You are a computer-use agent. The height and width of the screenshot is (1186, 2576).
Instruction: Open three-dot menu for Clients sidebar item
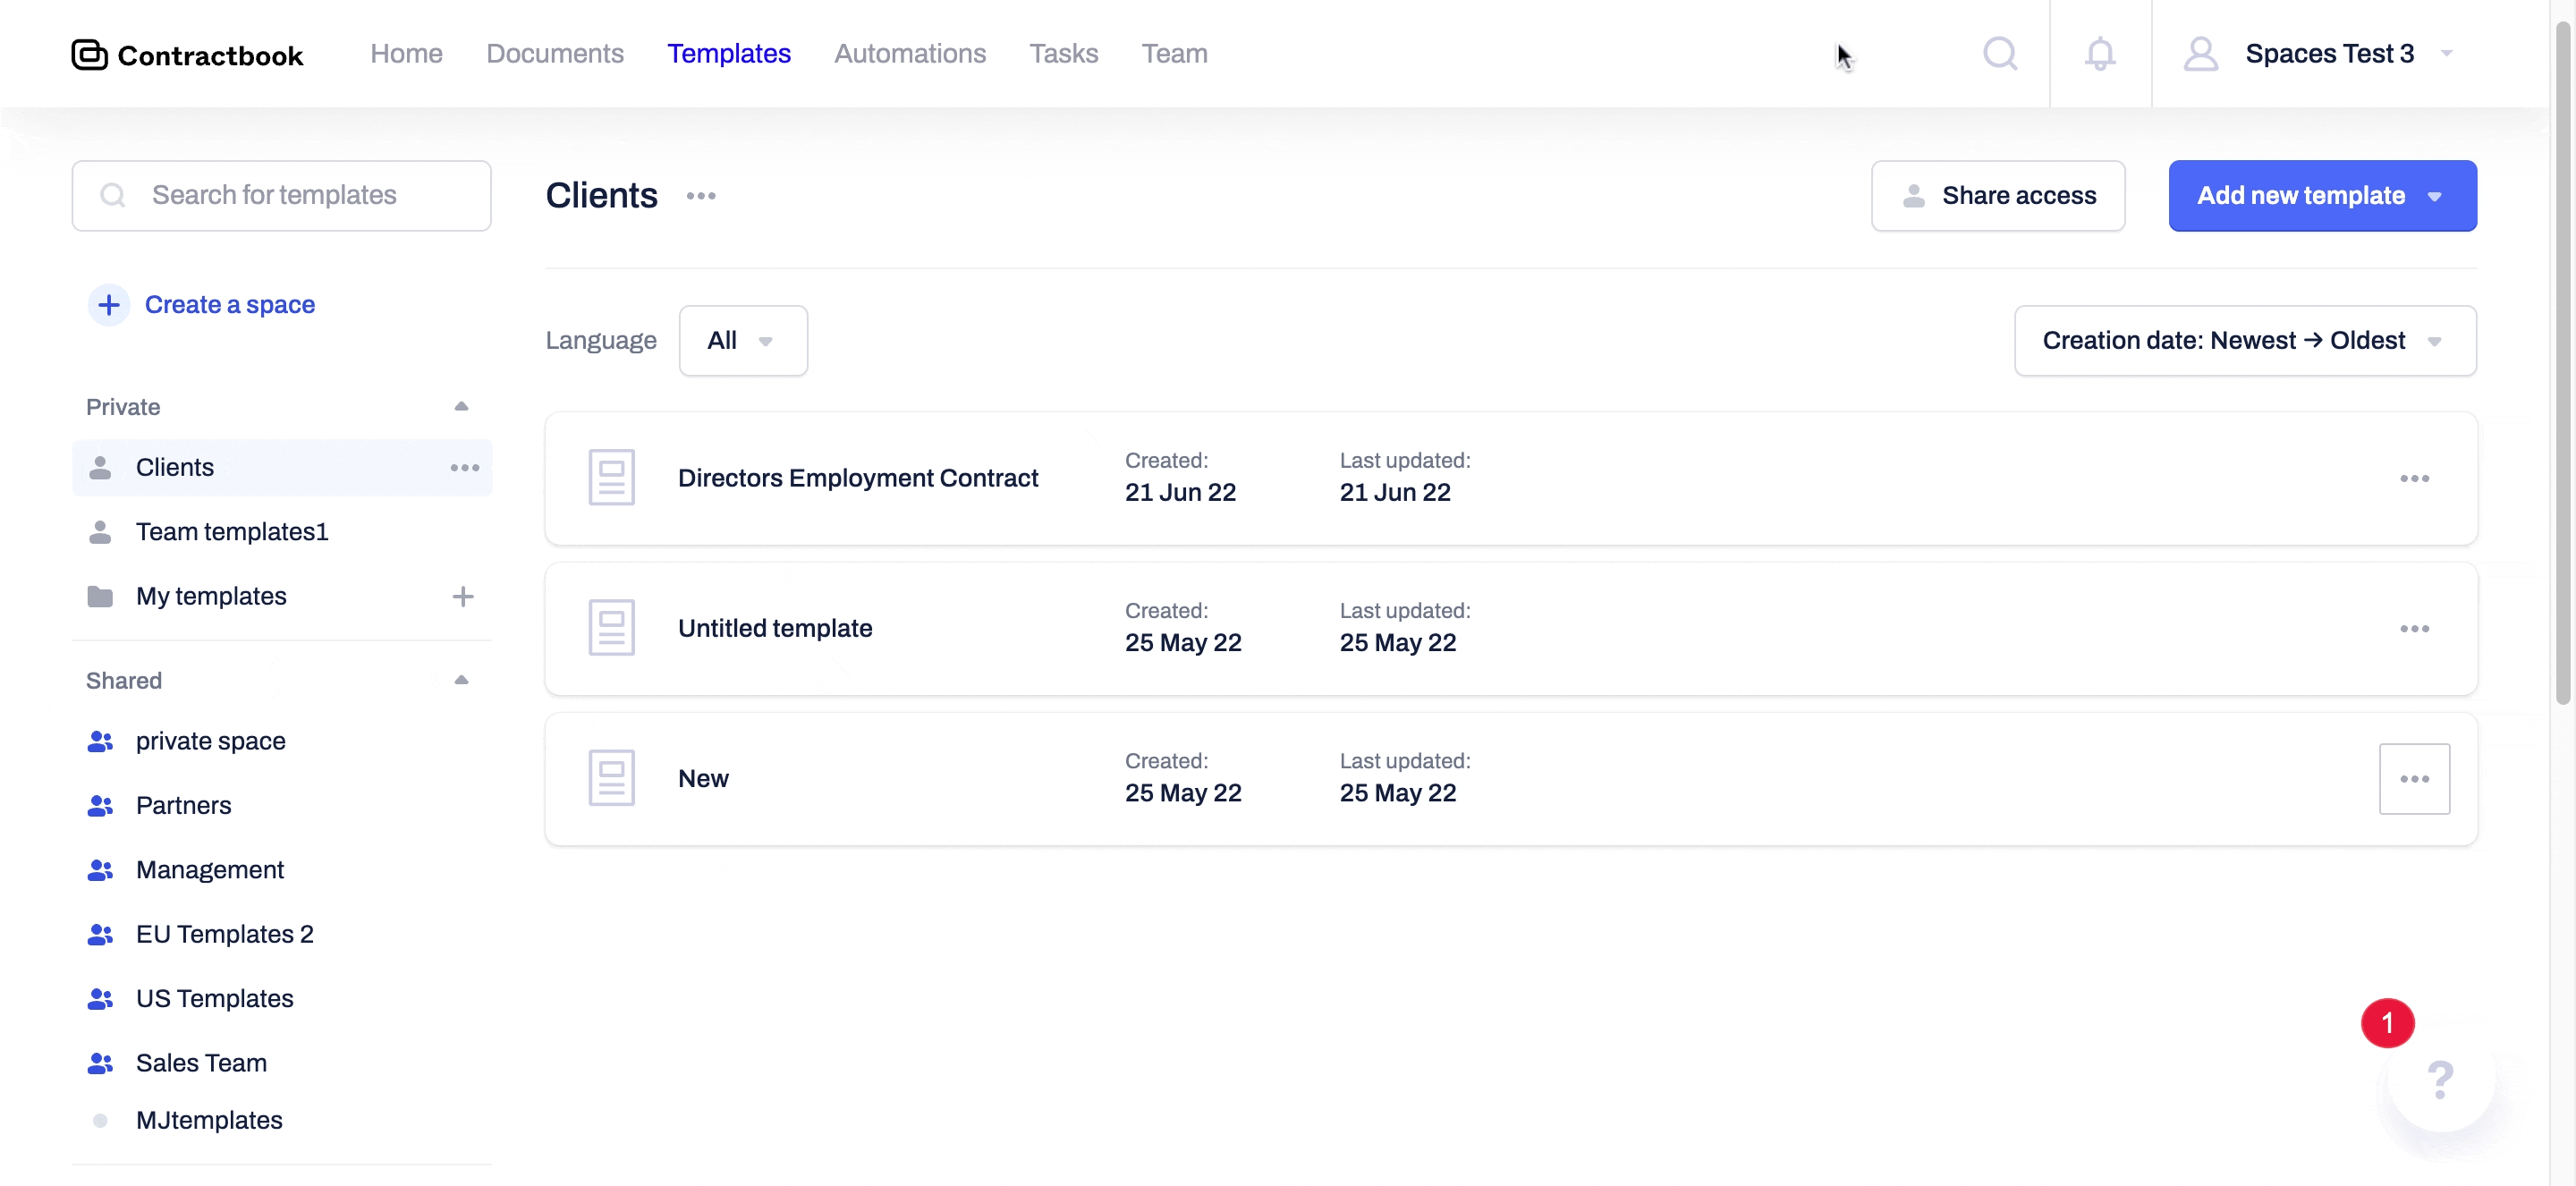click(x=464, y=468)
